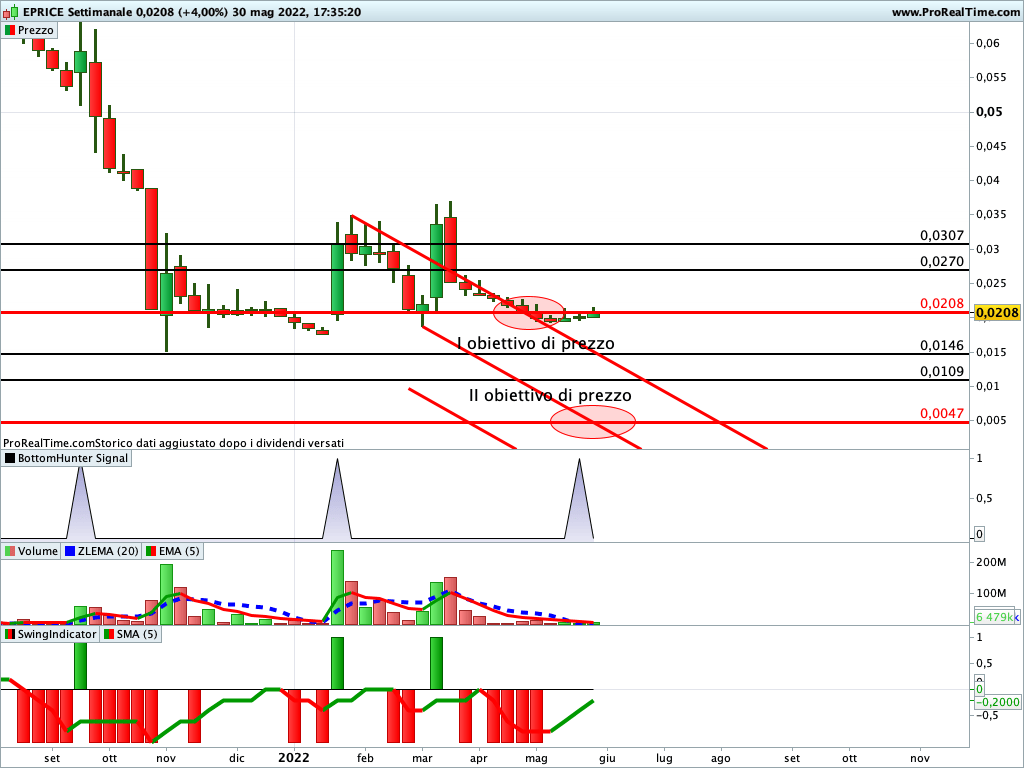Click the 'I obiettivo di prezzo' annotation

click(535, 344)
